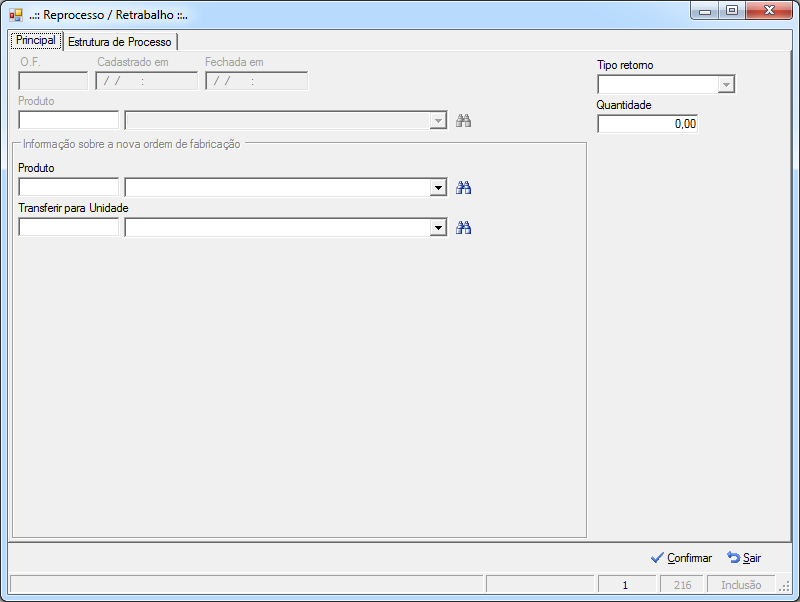Click the 'Inclusão' status bar text
Screen dimensions: 800x602
click(741, 585)
